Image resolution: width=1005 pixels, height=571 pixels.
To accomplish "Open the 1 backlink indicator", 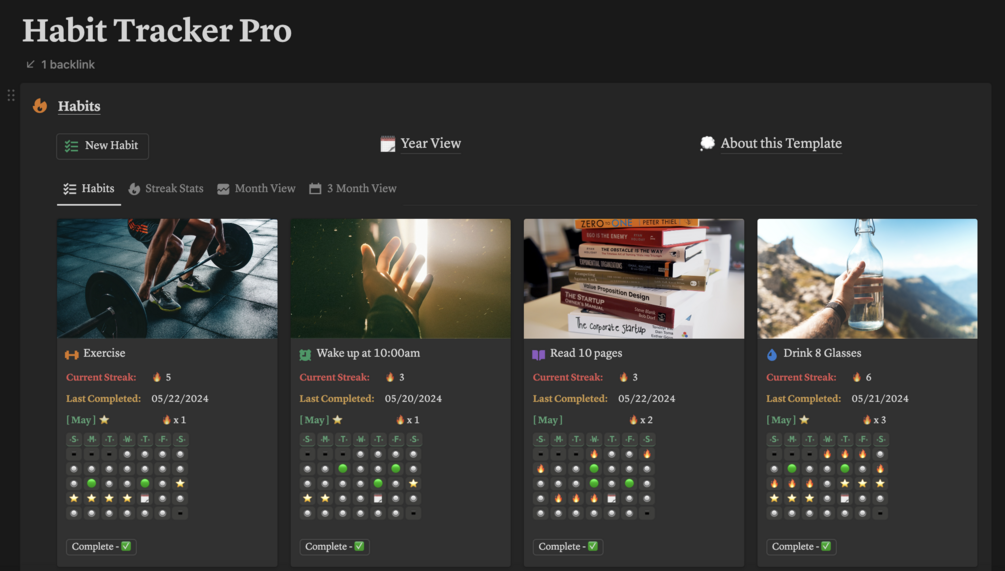I will 67,64.
